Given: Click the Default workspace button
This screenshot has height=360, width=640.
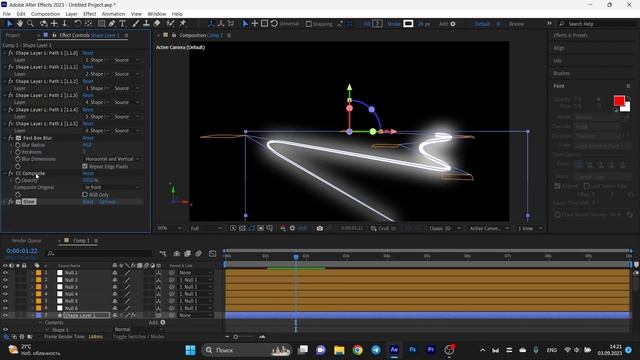Looking at the screenshot, I should [482, 24].
